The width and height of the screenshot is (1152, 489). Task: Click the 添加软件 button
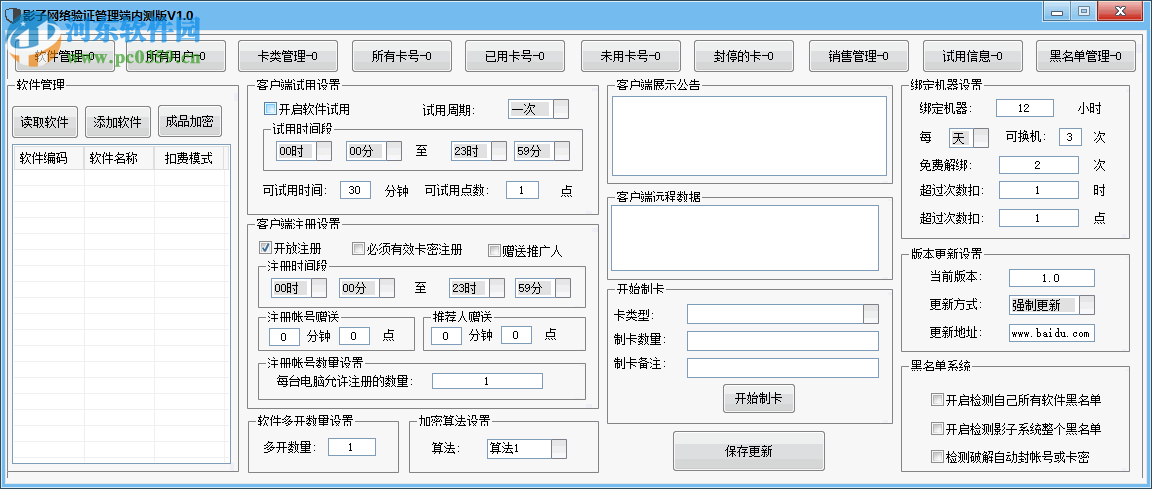point(118,122)
